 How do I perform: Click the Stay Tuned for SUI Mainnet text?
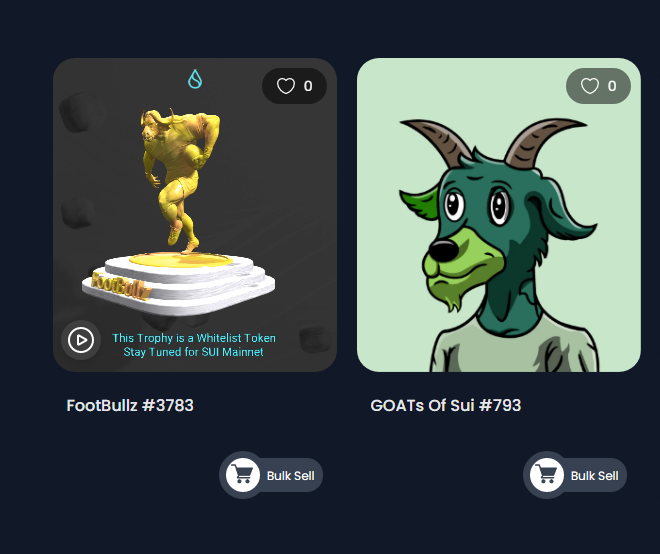coord(194,352)
